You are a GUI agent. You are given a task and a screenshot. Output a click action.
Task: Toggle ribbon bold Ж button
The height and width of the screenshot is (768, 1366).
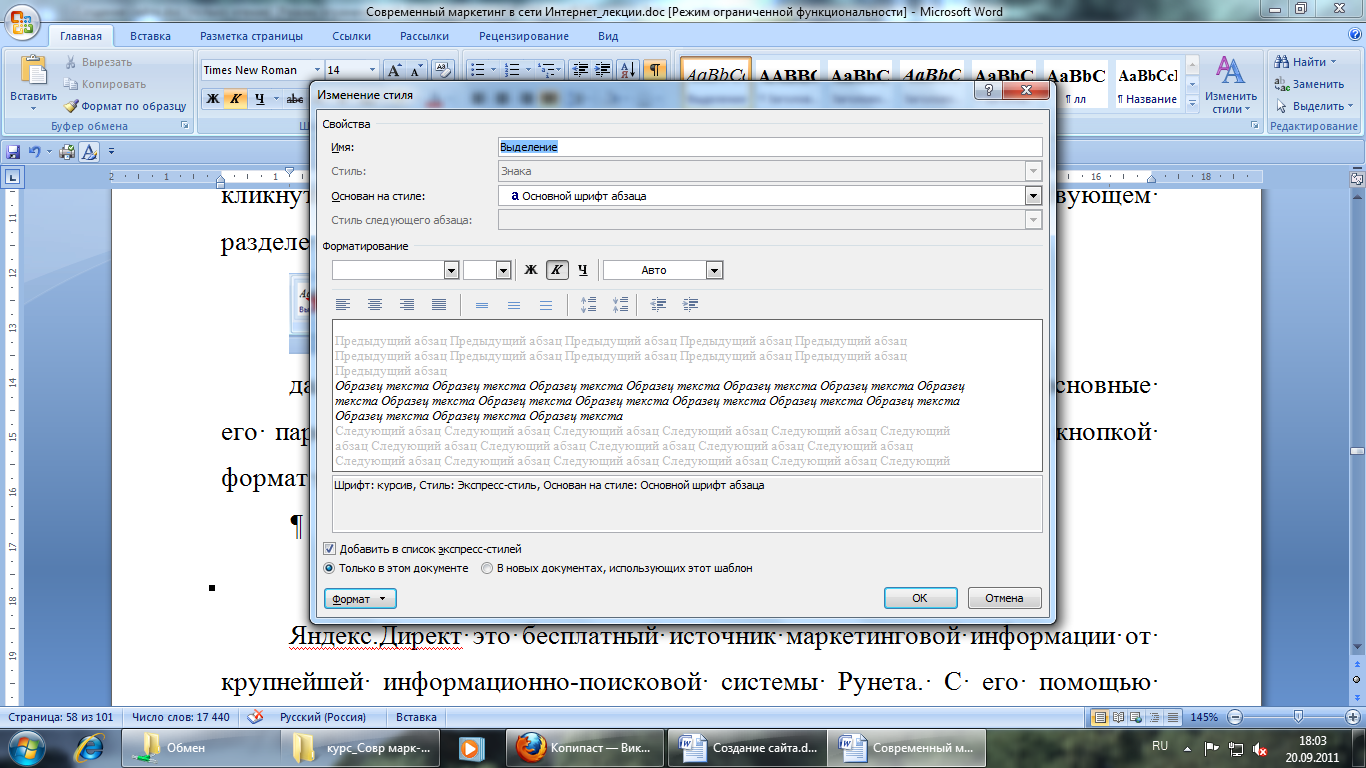212,98
